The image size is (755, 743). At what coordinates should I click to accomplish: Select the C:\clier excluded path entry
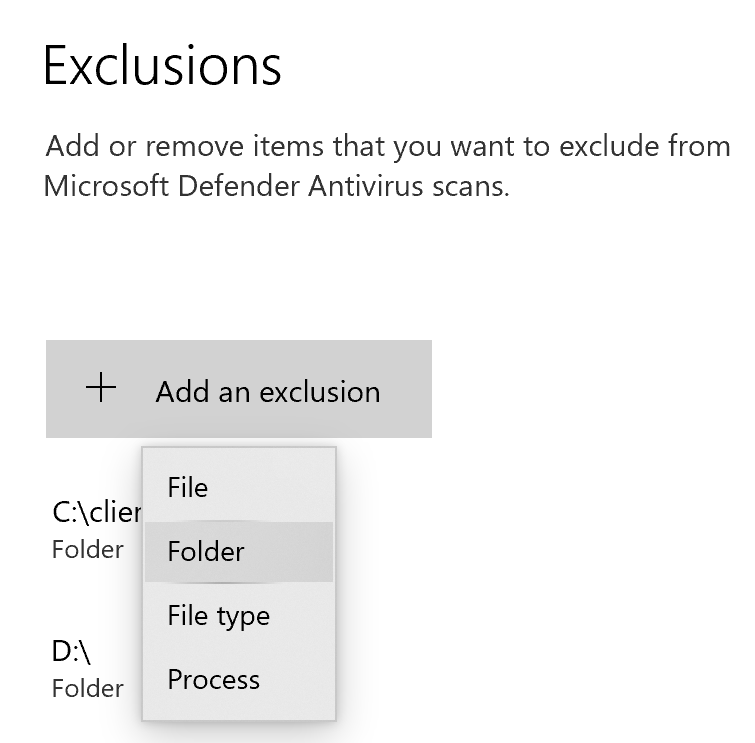[96, 512]
